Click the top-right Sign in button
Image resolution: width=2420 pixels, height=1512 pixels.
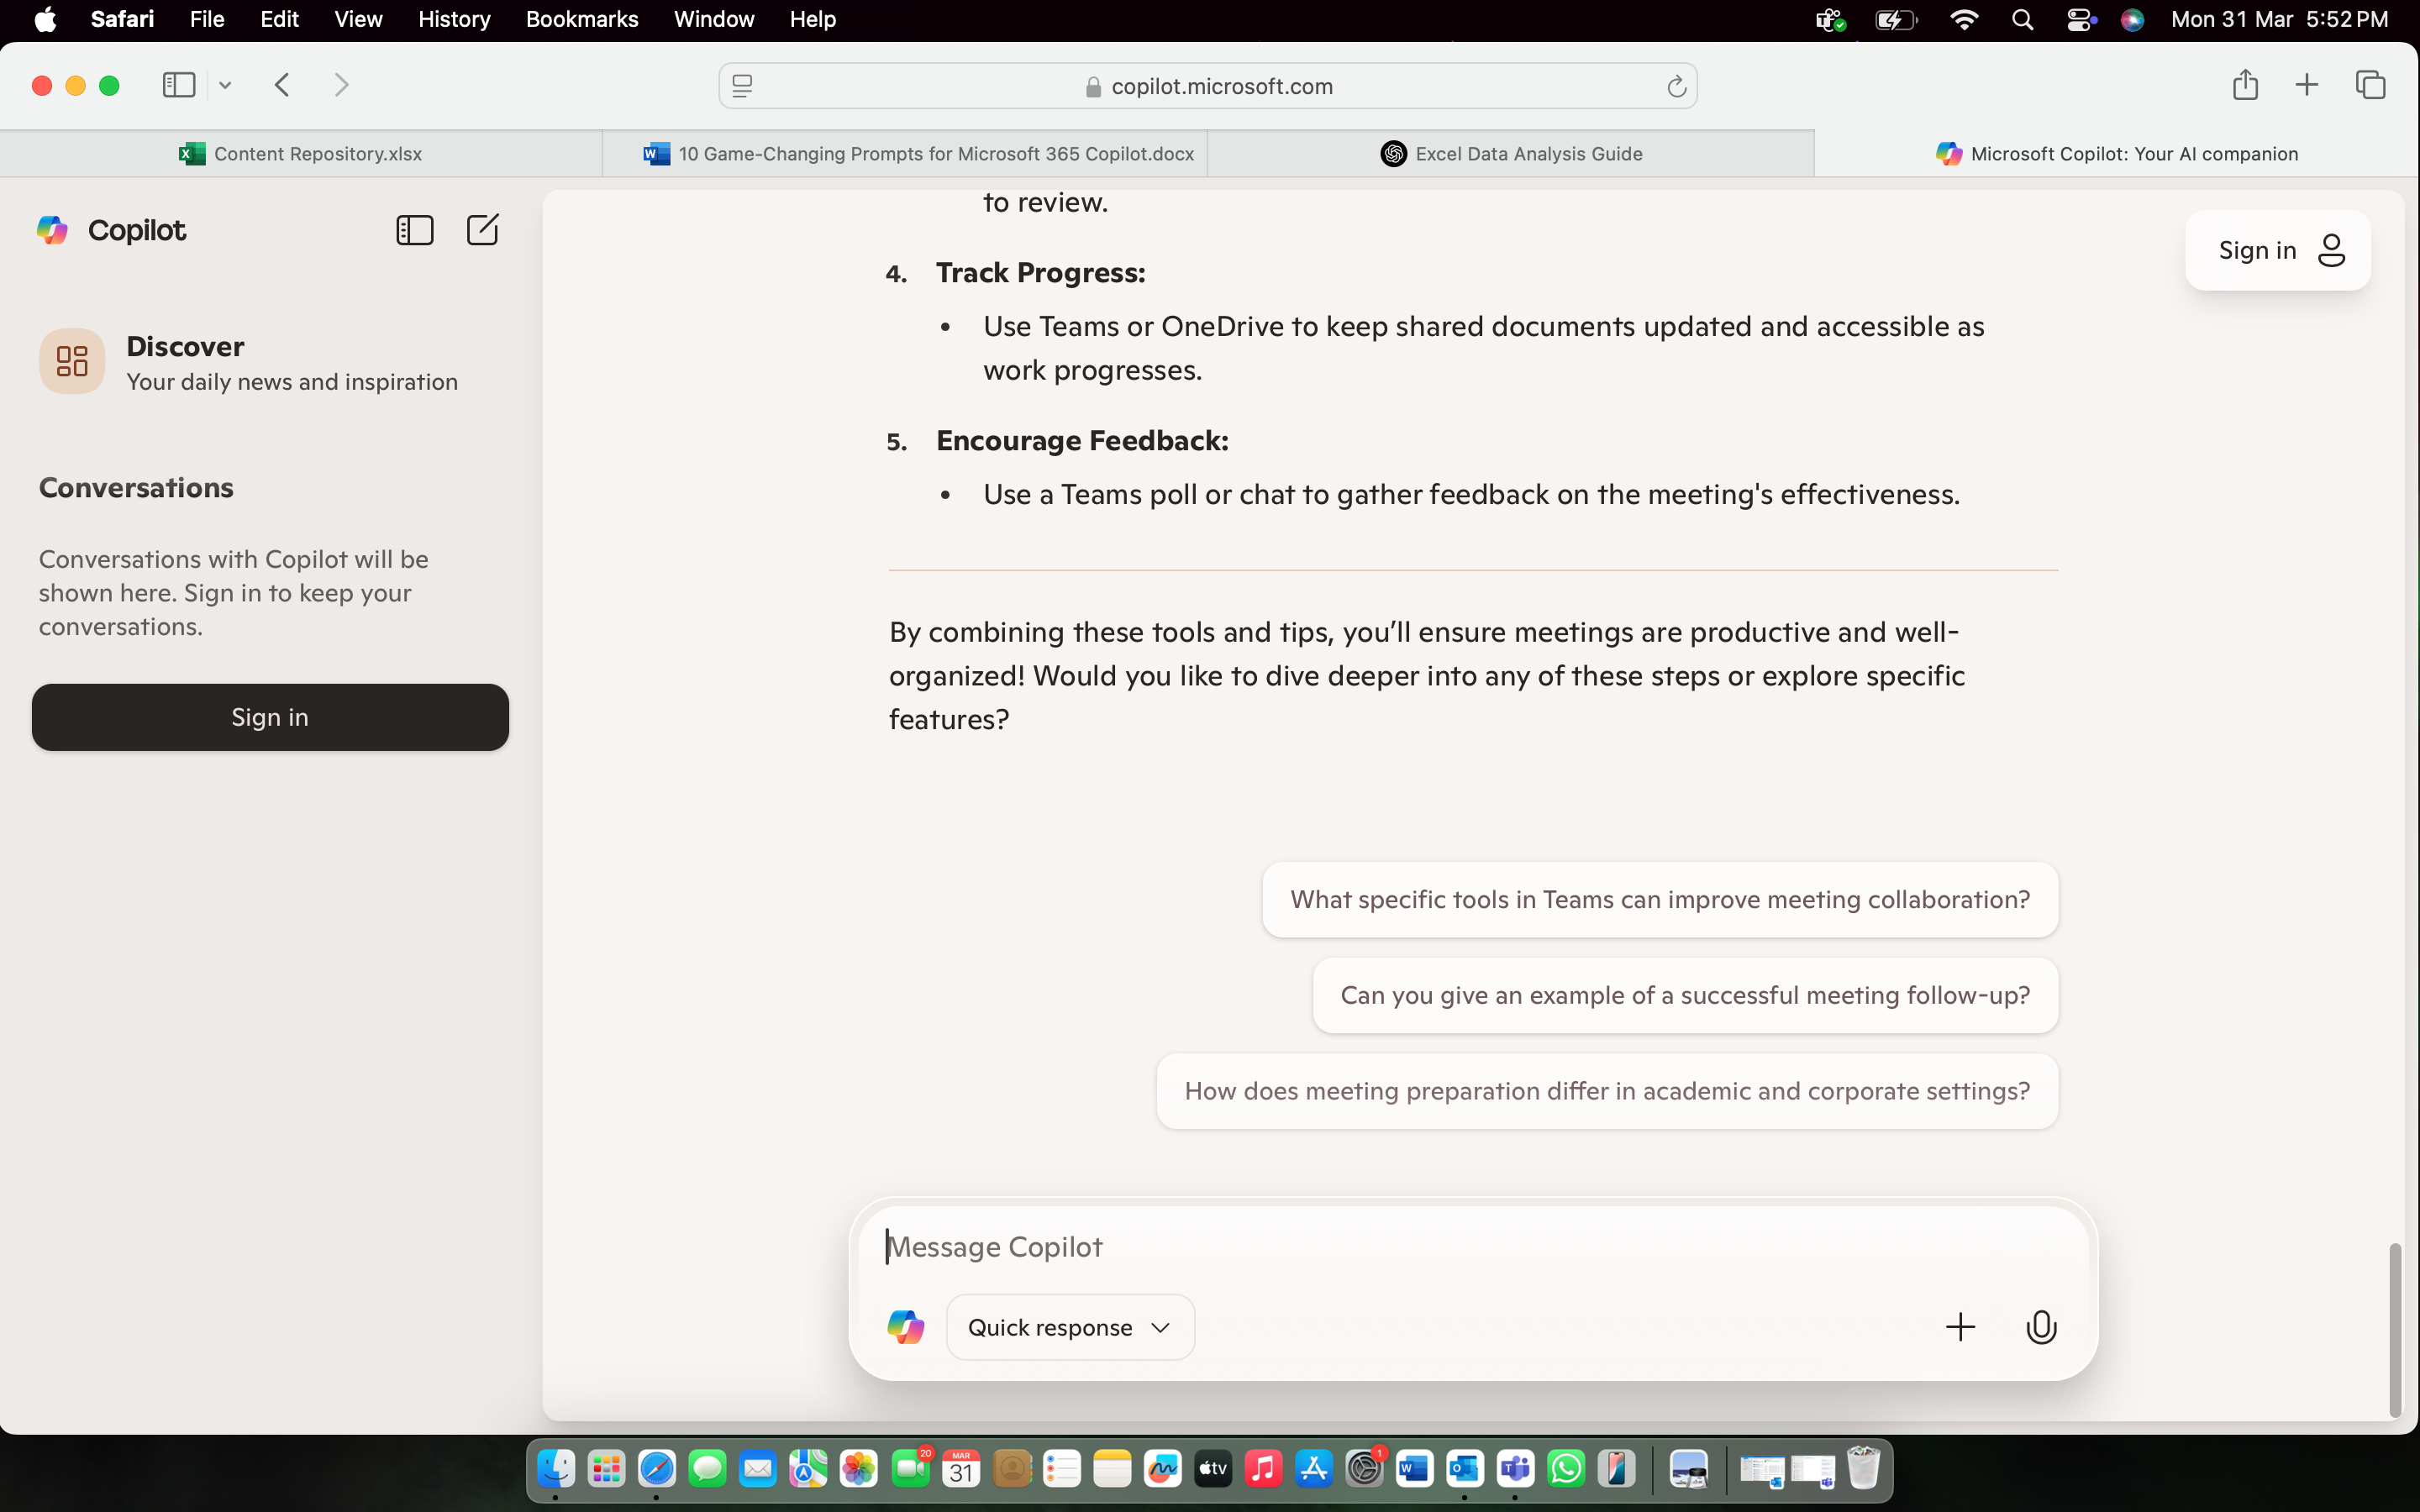tap(2278, 250)
